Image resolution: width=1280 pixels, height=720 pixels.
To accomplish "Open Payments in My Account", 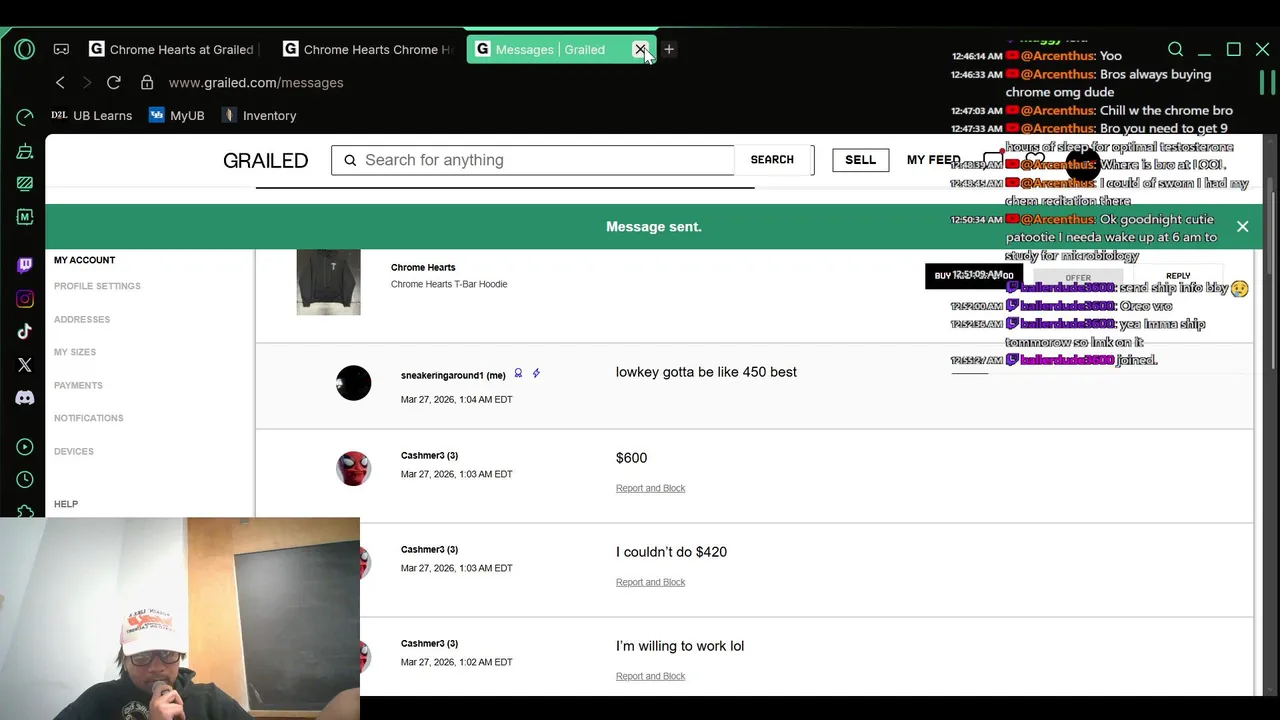I will click(78, 385).
